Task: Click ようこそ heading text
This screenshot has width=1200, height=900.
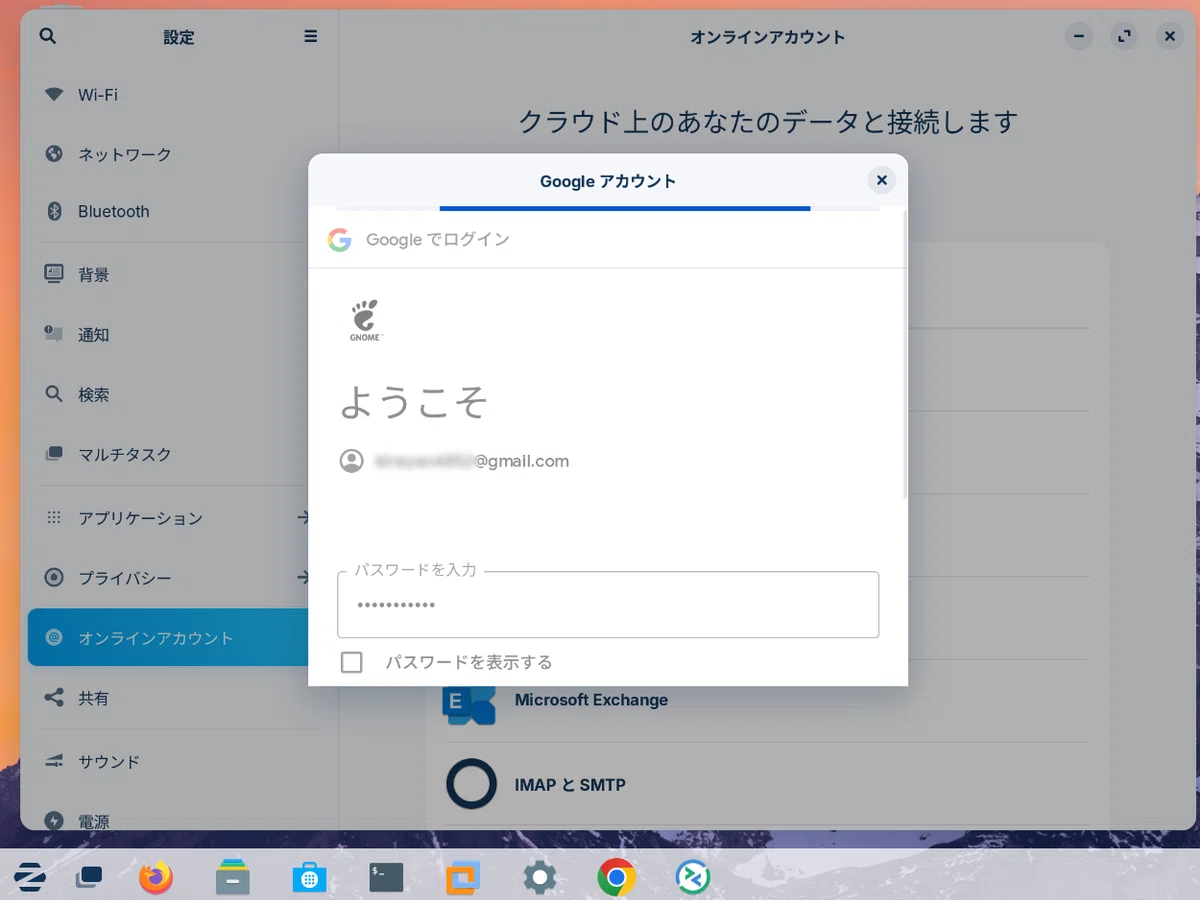Action: tap(414, 401)
